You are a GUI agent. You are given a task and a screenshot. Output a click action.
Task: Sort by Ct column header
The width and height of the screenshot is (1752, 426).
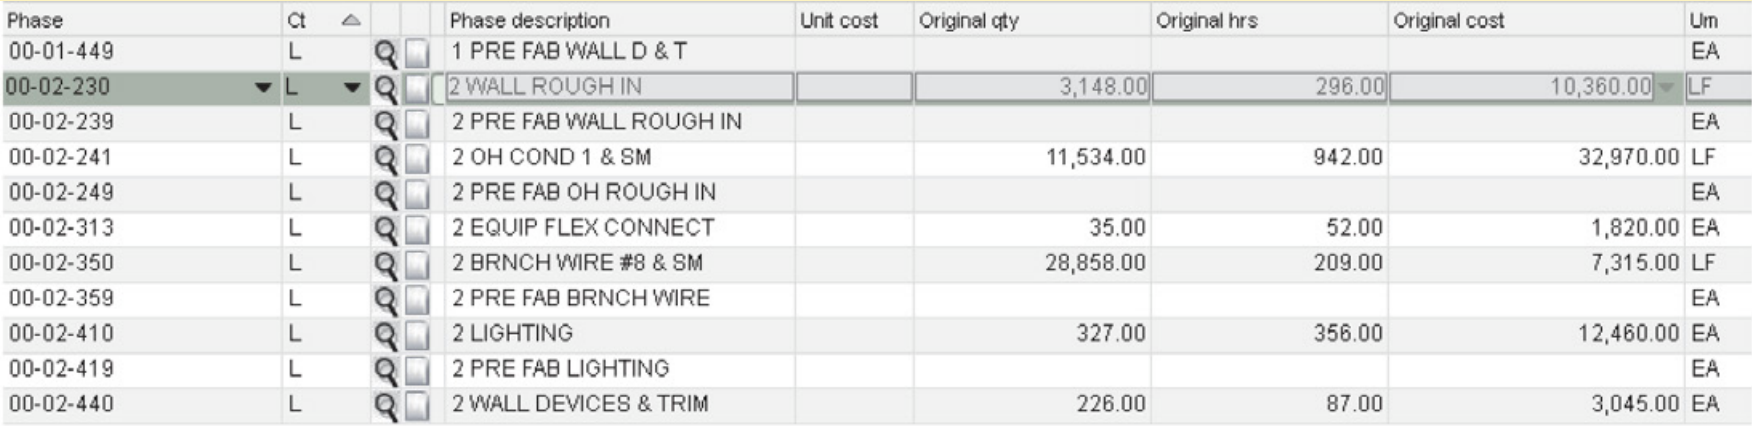[326, 20]
